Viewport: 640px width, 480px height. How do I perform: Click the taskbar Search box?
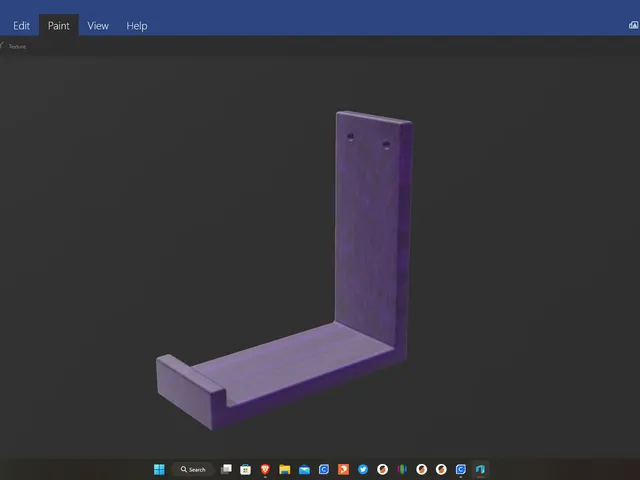coord(193,469)
